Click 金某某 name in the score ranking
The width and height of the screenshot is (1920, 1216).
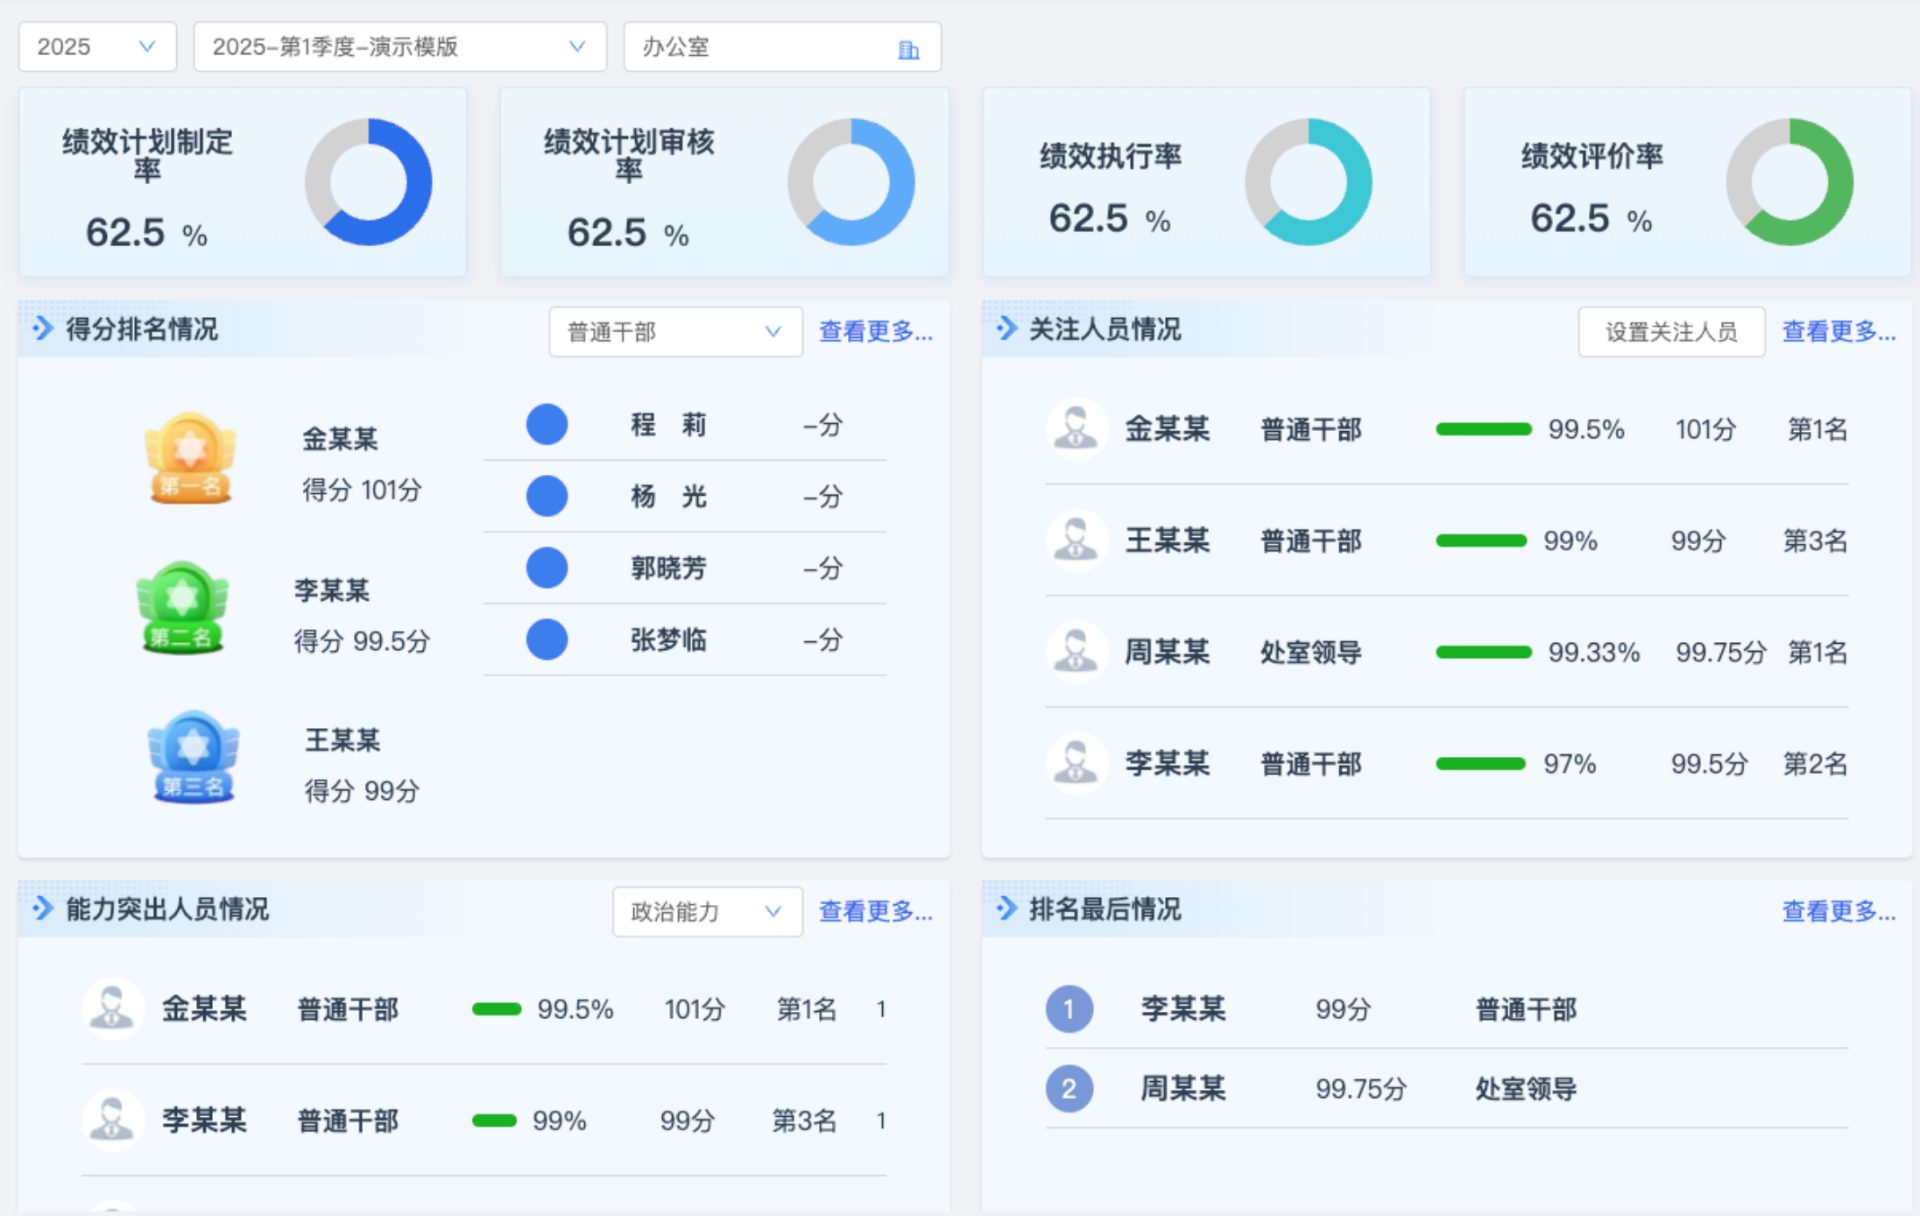[x=340, y=439]
